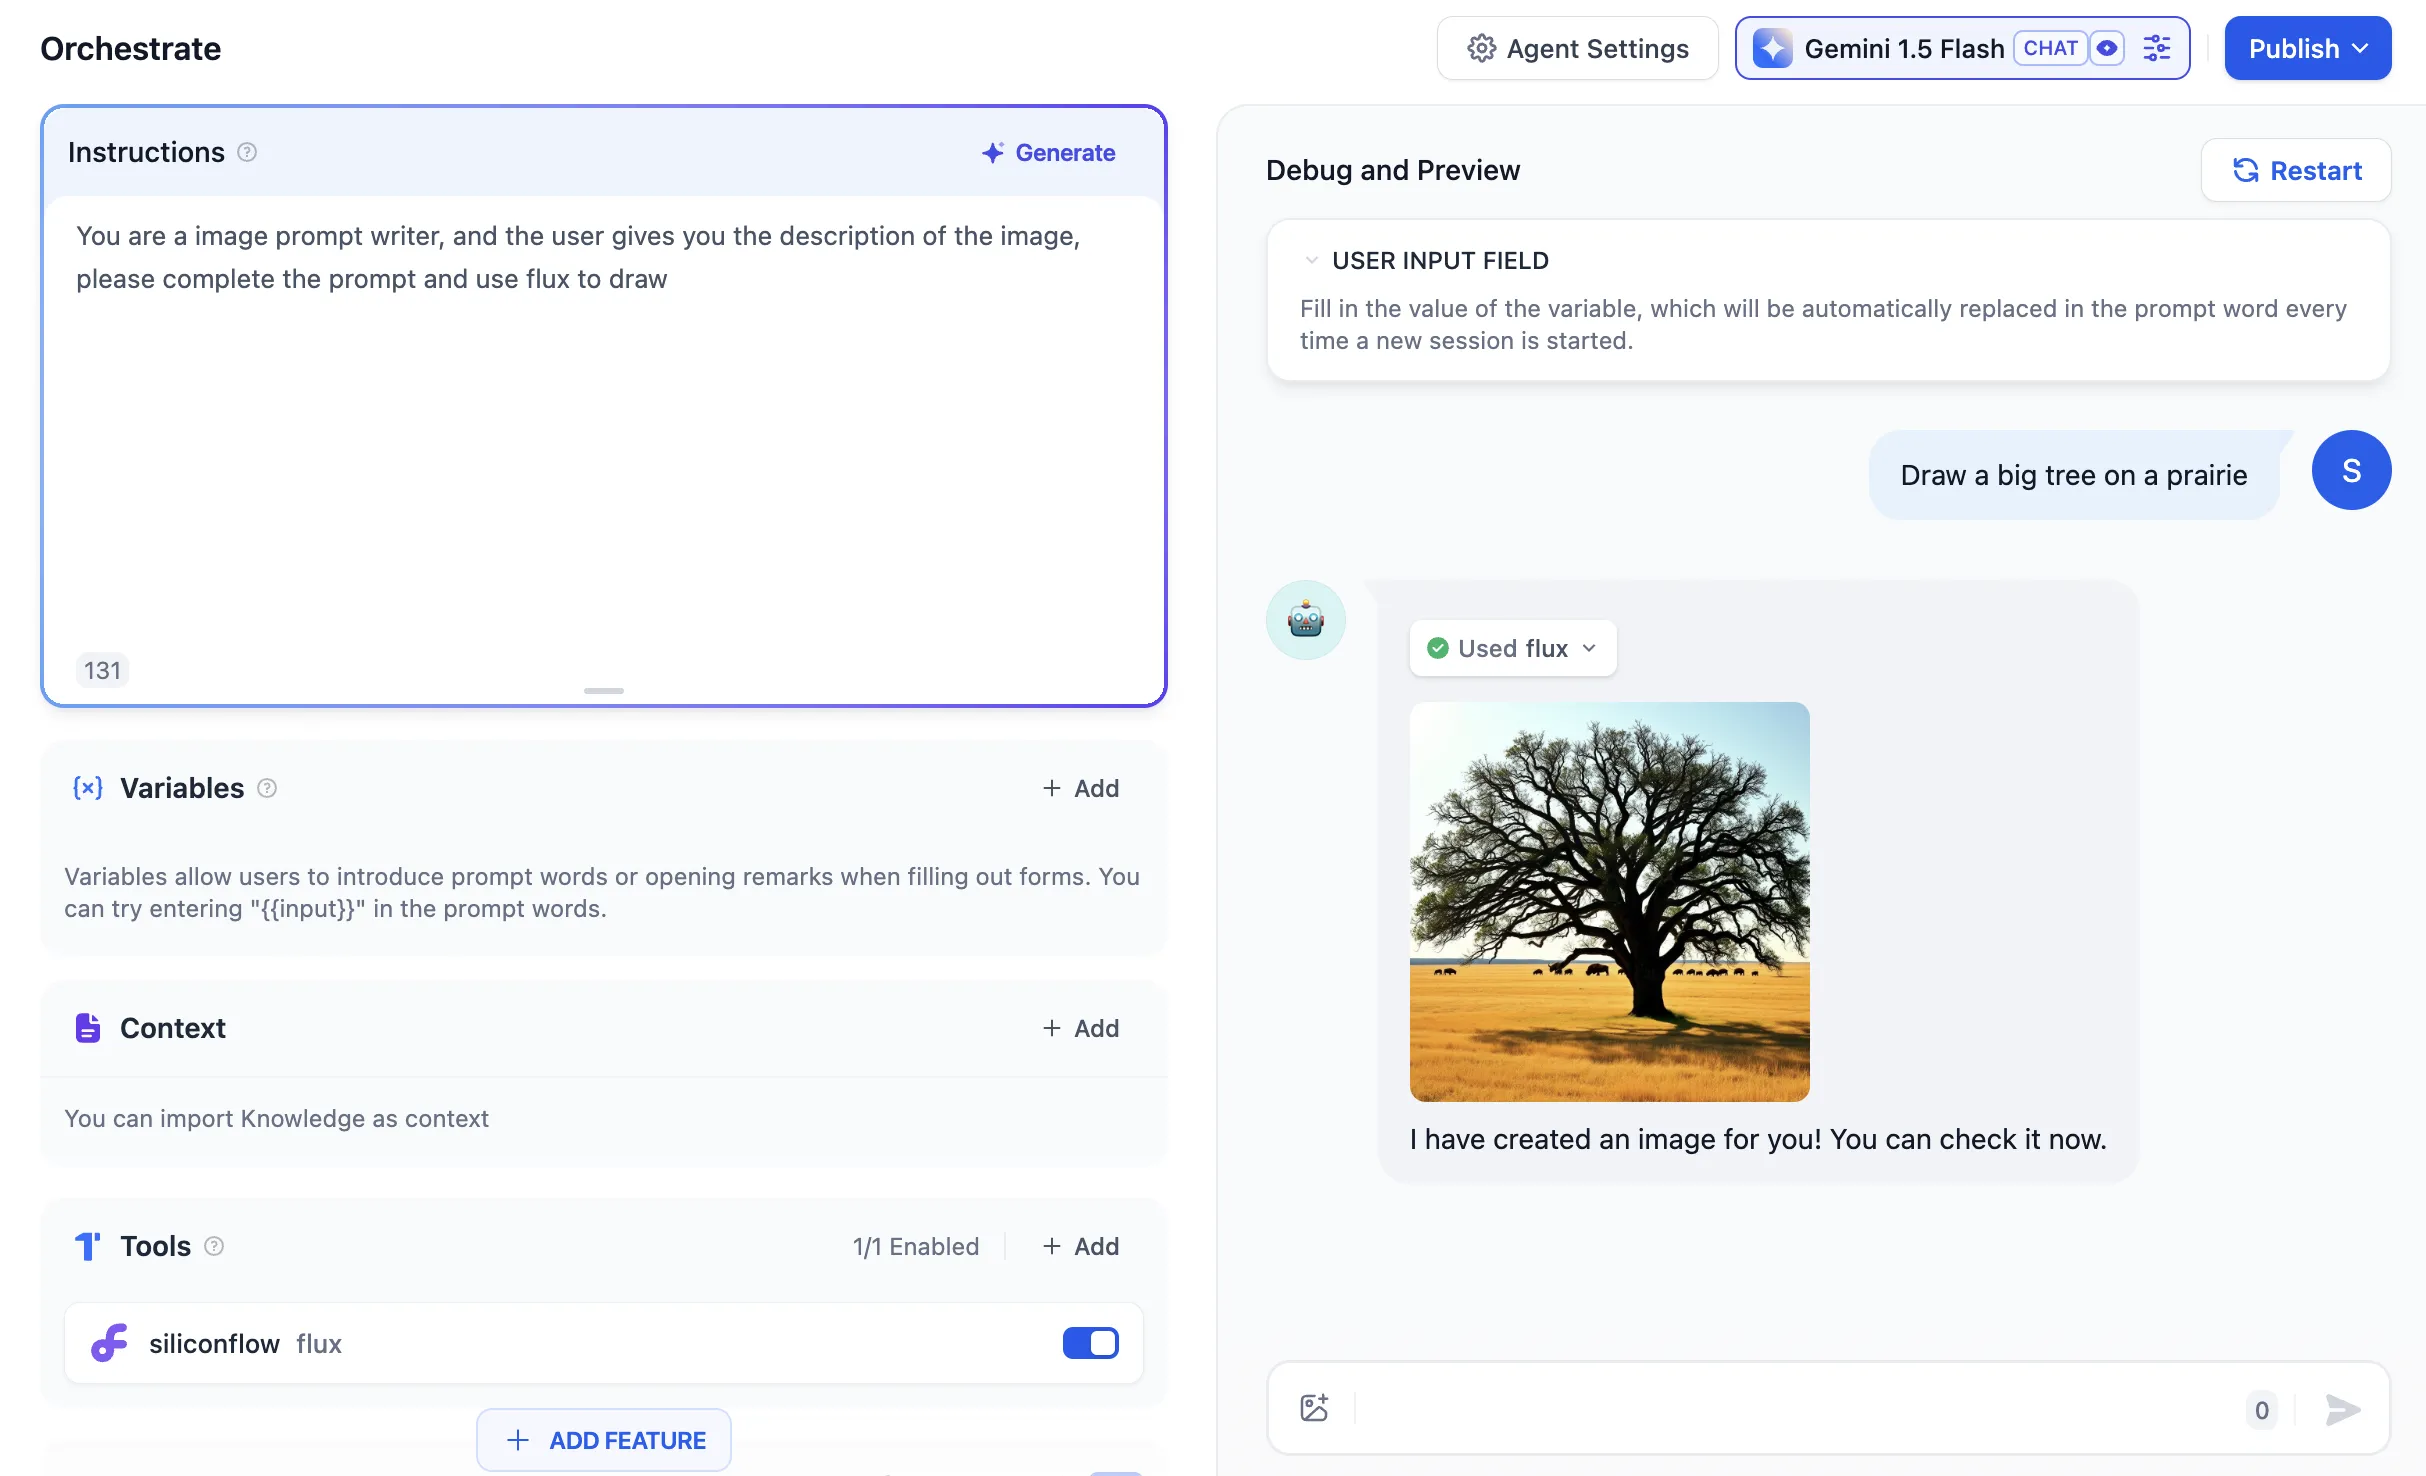Disable the siliconflow flux tool toggle
Image resolution: width=2426 pixels, height=1476 pixels.
1090,1343
